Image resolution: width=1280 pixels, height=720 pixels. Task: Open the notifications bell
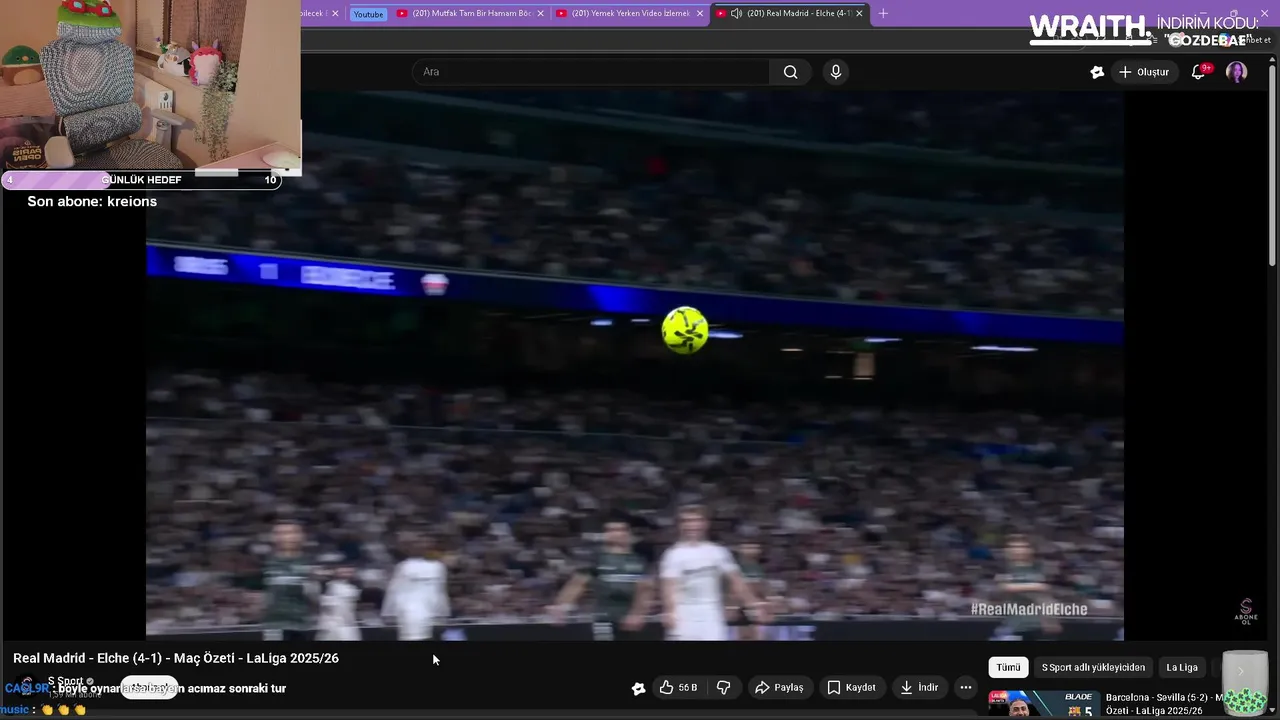1198,72
